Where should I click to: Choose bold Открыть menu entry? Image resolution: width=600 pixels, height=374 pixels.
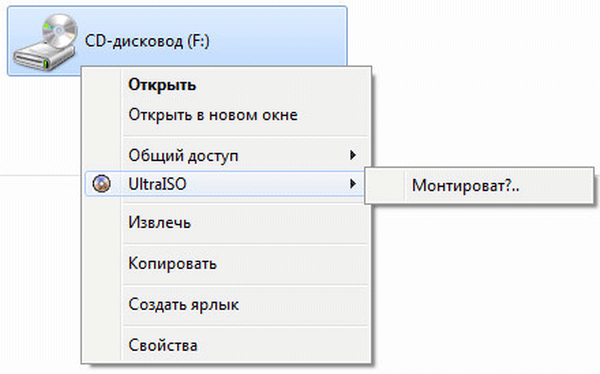162,85
